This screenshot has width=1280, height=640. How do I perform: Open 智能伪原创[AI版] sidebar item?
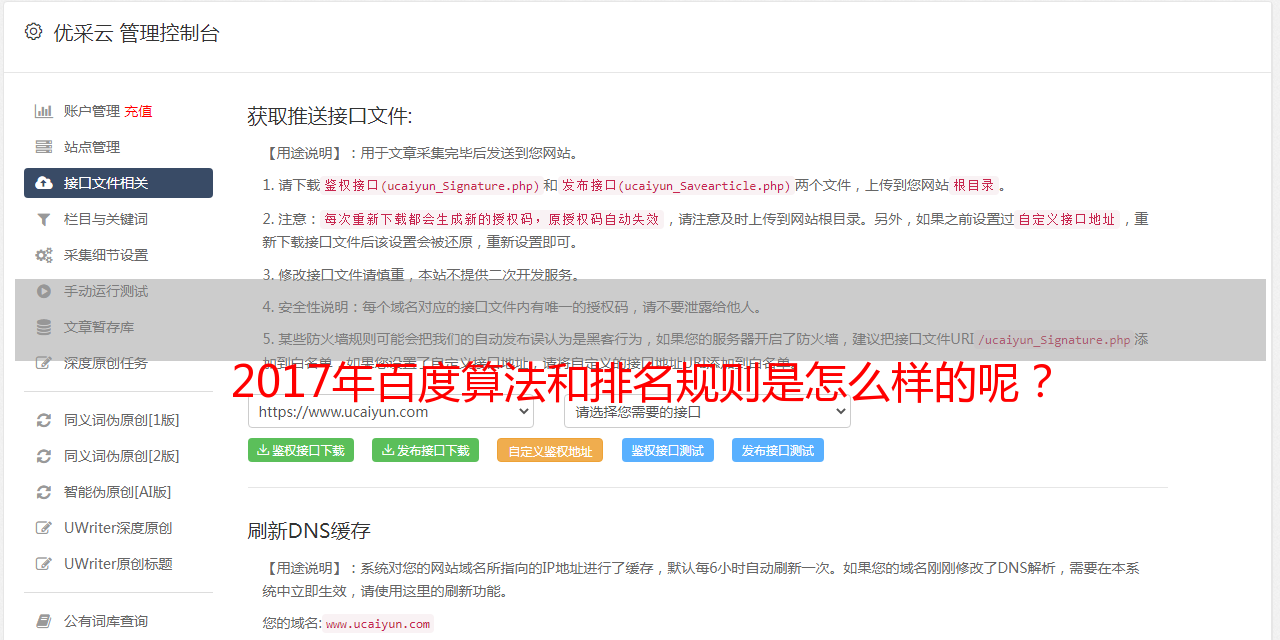(118, 492)
